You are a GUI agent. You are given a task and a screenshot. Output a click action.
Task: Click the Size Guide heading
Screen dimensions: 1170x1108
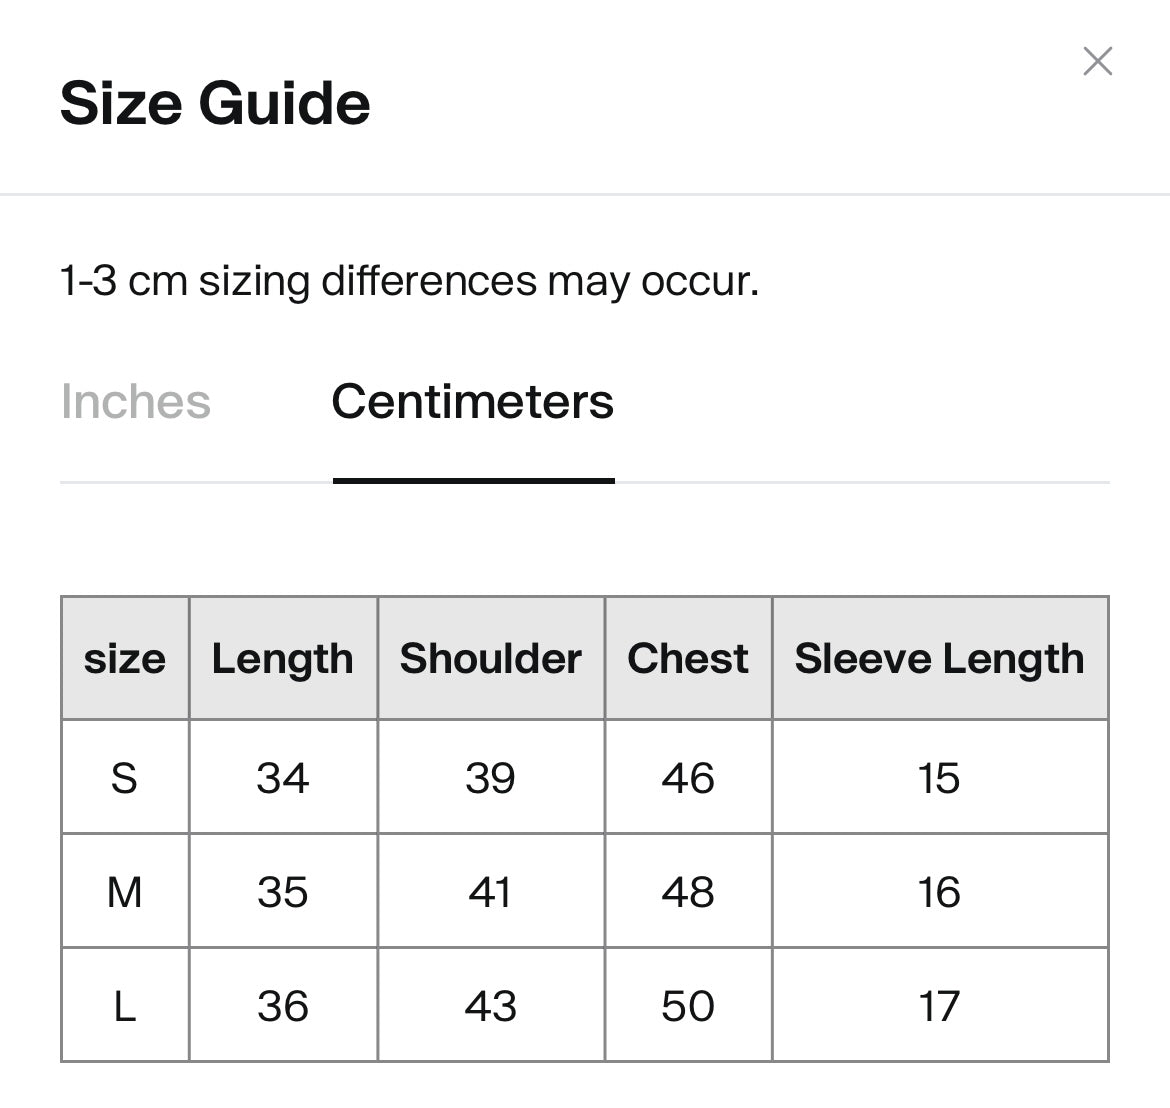pyautogui.click(x=215, y=103)
